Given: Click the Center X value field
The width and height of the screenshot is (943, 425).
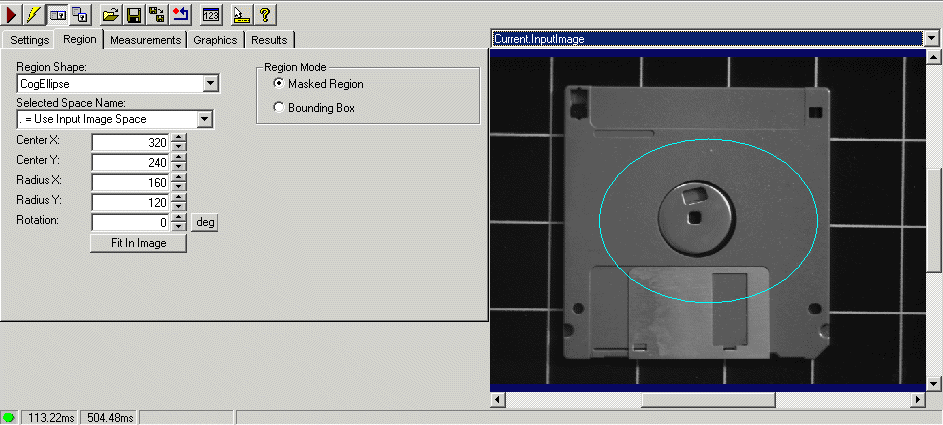Looking at the screenshot, I should pos(131,142).
